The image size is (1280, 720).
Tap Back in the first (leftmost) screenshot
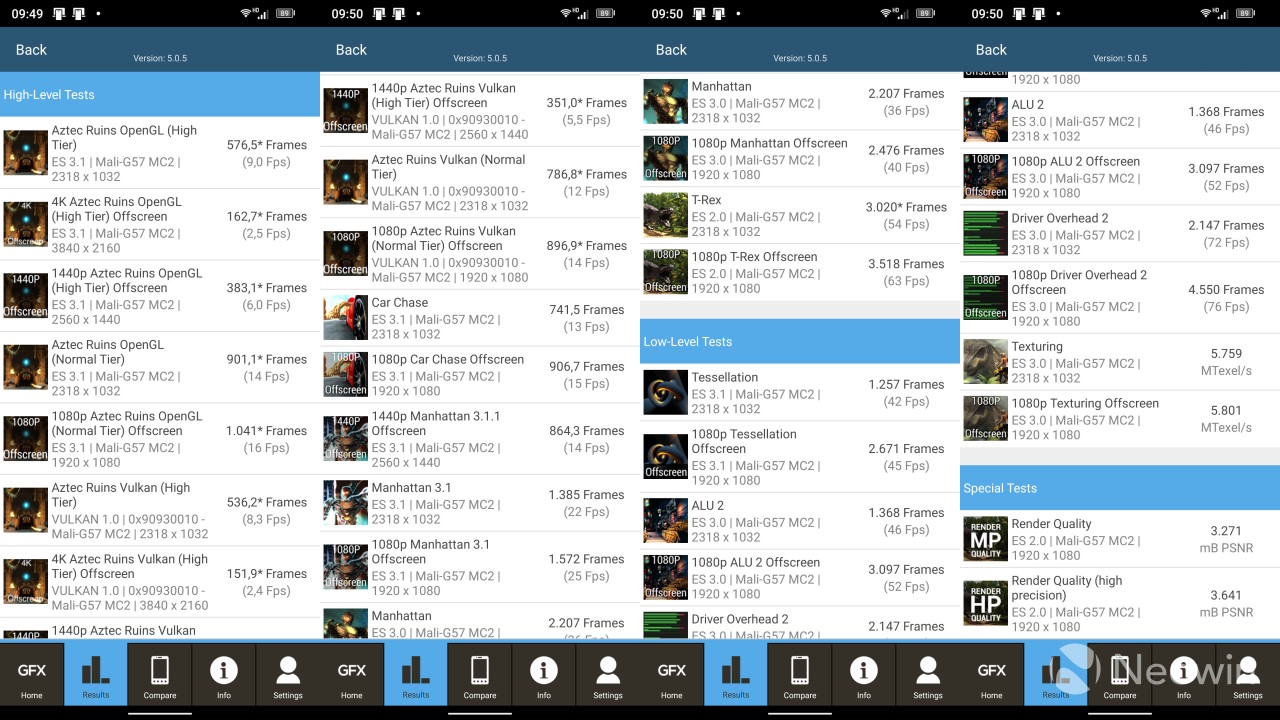click(31, 50)
